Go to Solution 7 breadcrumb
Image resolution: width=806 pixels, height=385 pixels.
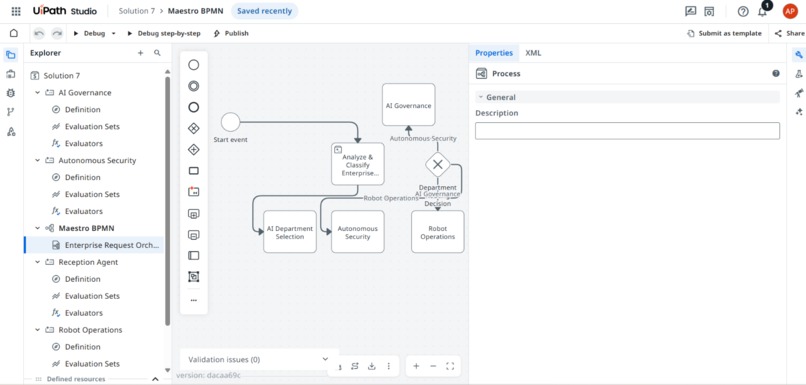click(137, 11)
